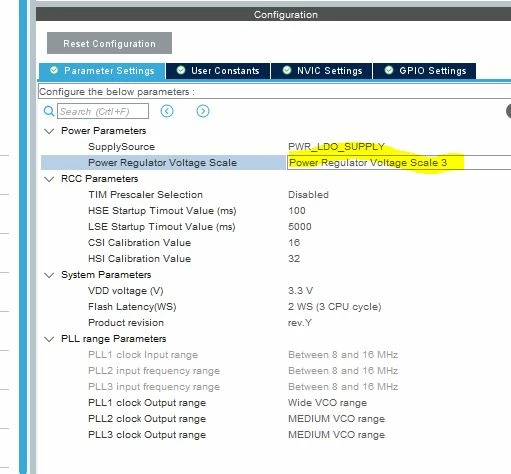Screen dimensions: 511x474
Task: Click the search magnifier icon
Action: tap(49, 111)
